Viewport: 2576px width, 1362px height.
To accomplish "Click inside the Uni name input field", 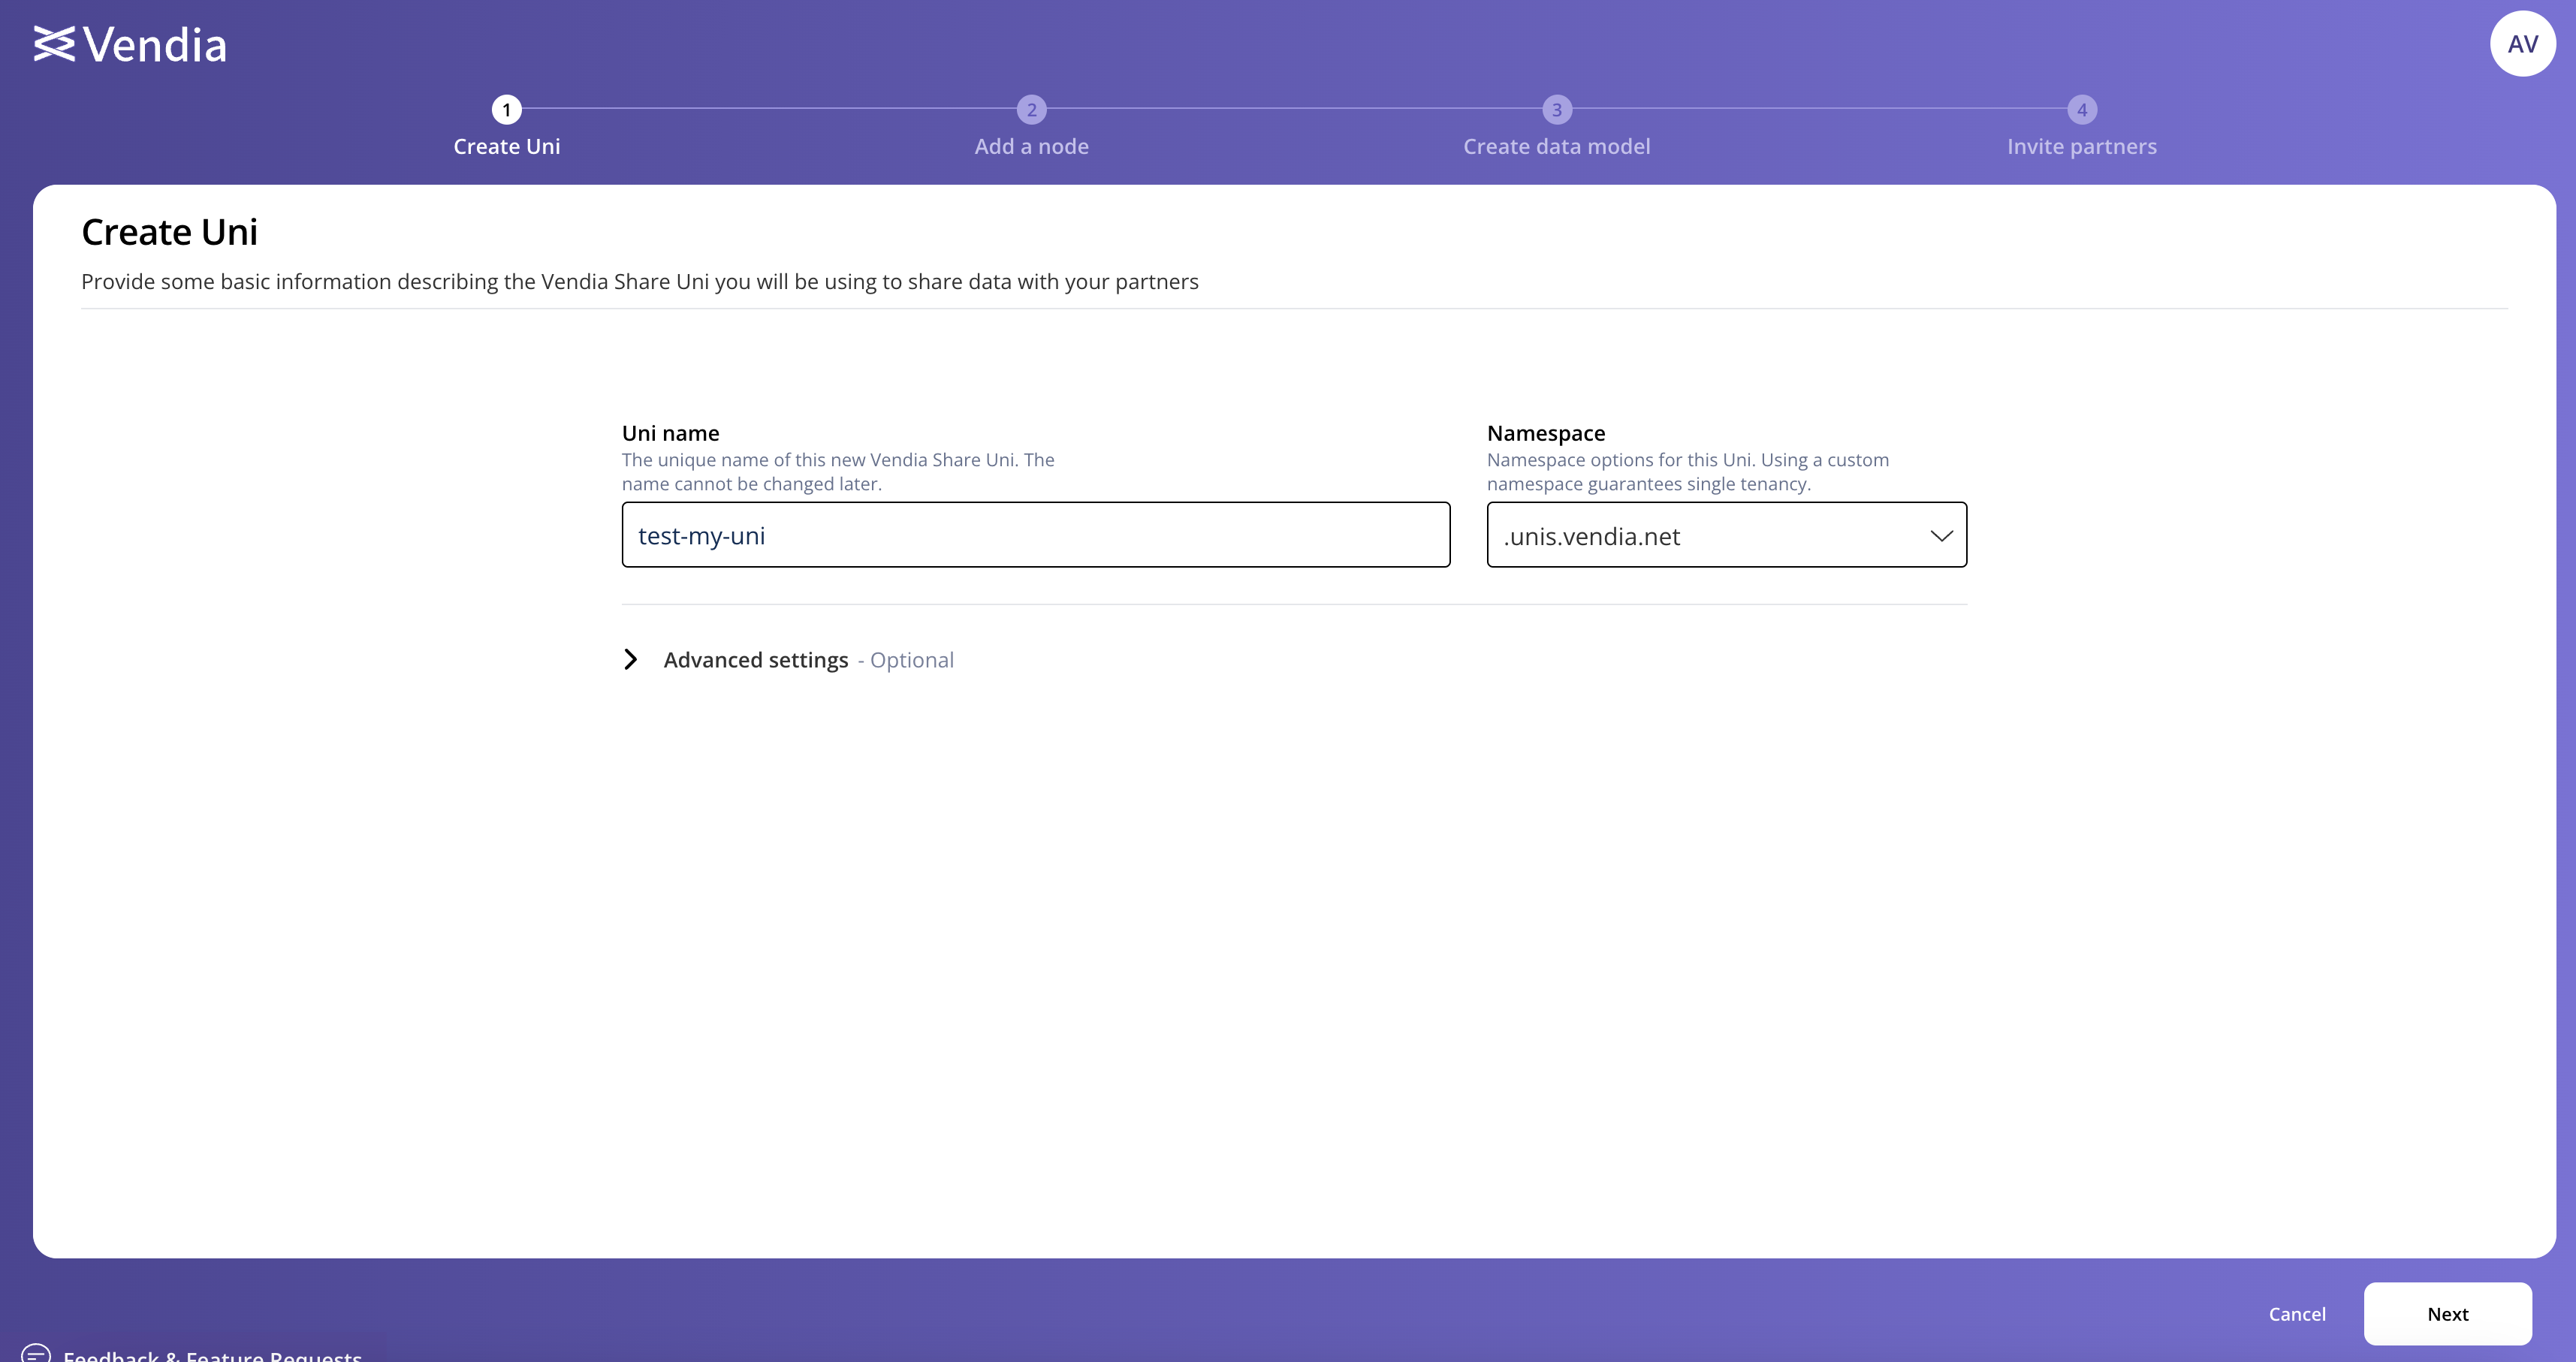I will coord(1036,535).
